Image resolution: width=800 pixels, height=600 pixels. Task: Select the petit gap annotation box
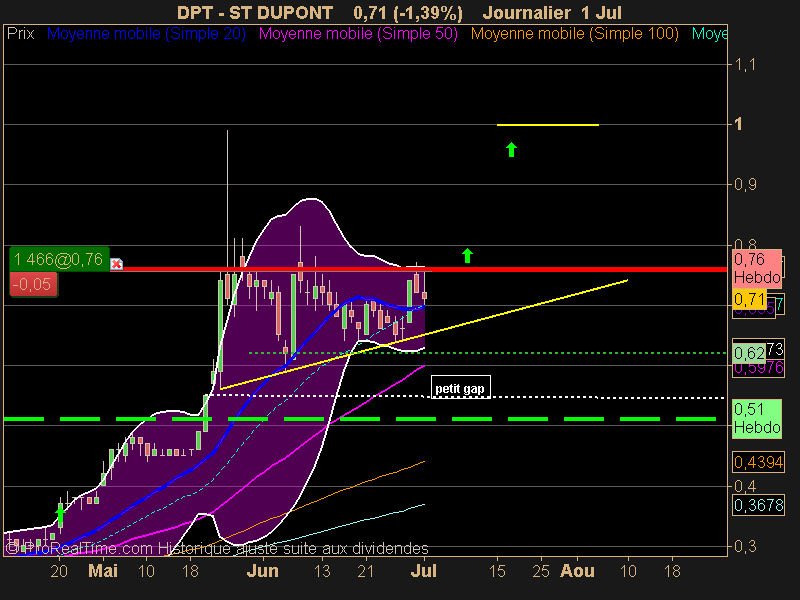pos(461,387)
